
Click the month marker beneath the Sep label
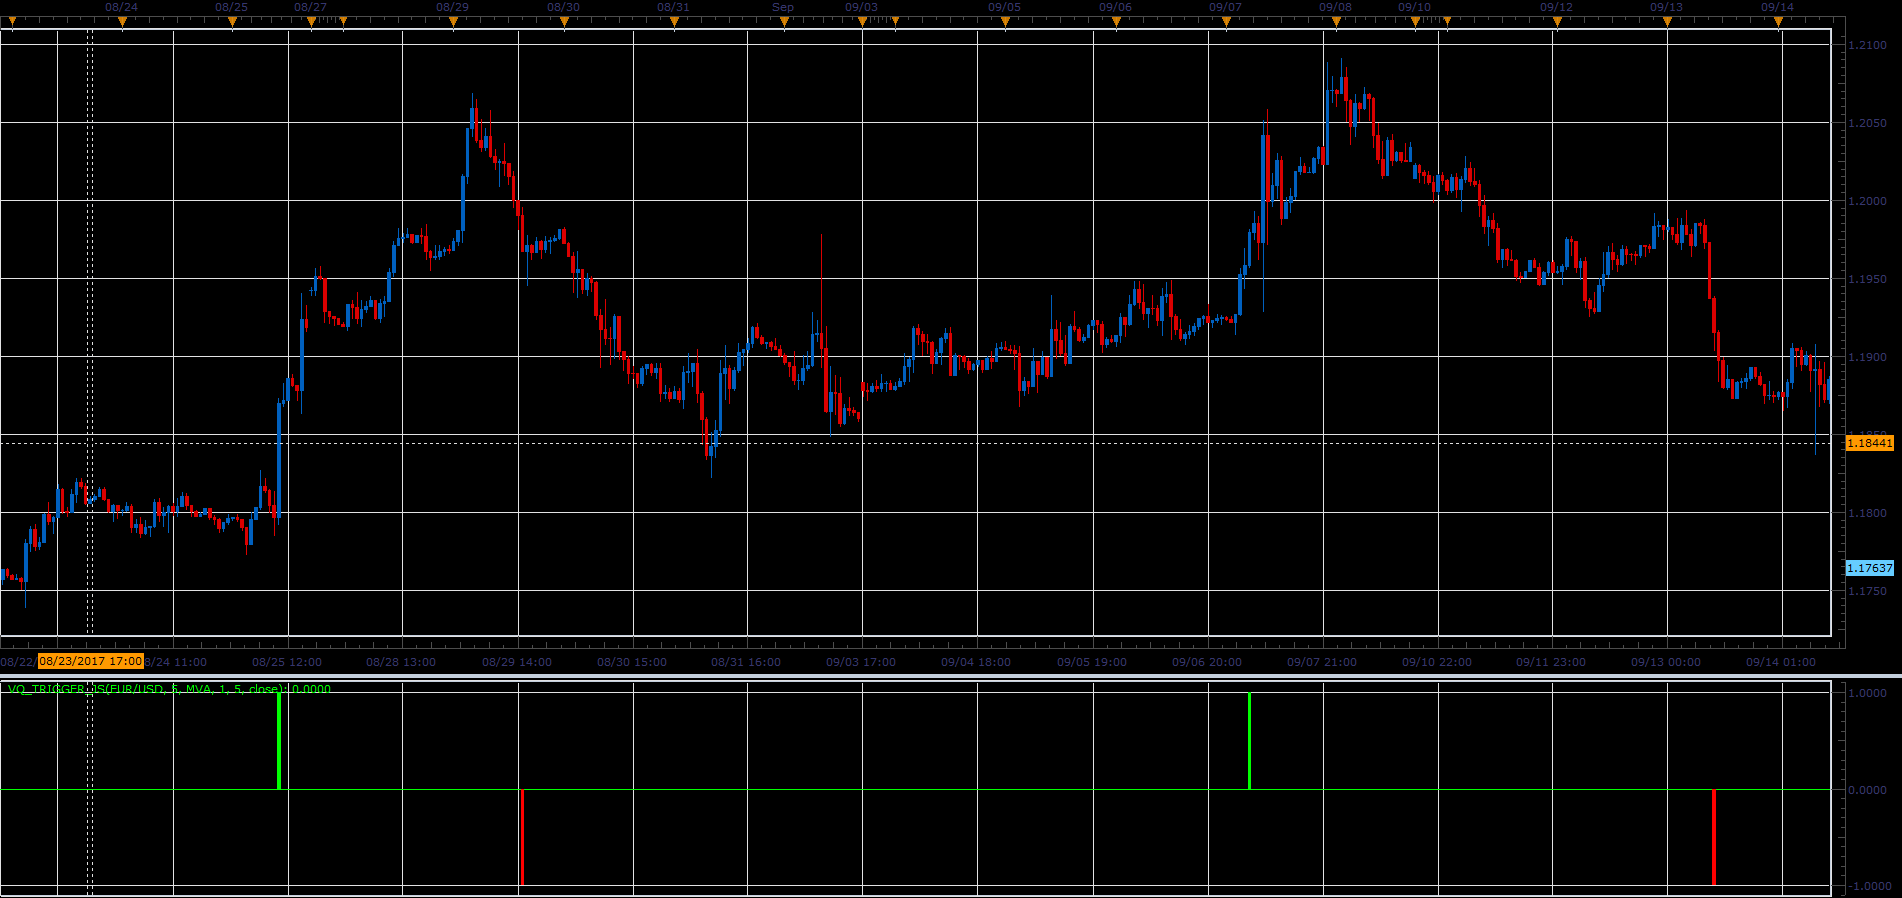[784, 21]
